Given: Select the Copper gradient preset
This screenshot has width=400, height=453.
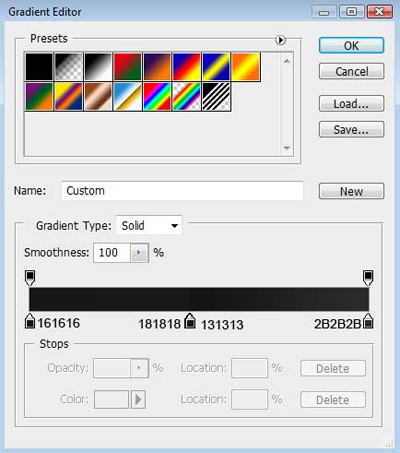Looking at the screenshot, I should [x=98, y=97].
